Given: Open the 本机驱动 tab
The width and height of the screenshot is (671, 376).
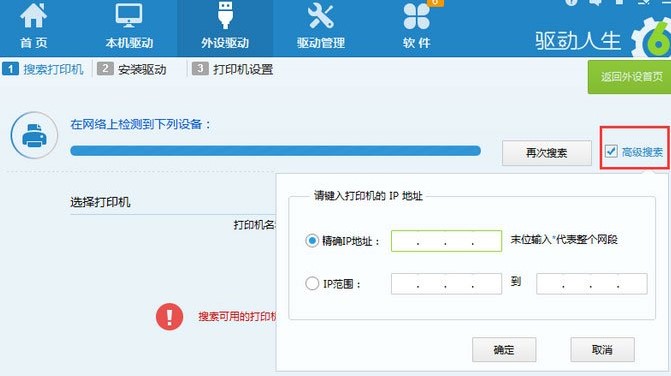Looking at the screenshot, I should point(129,28).
